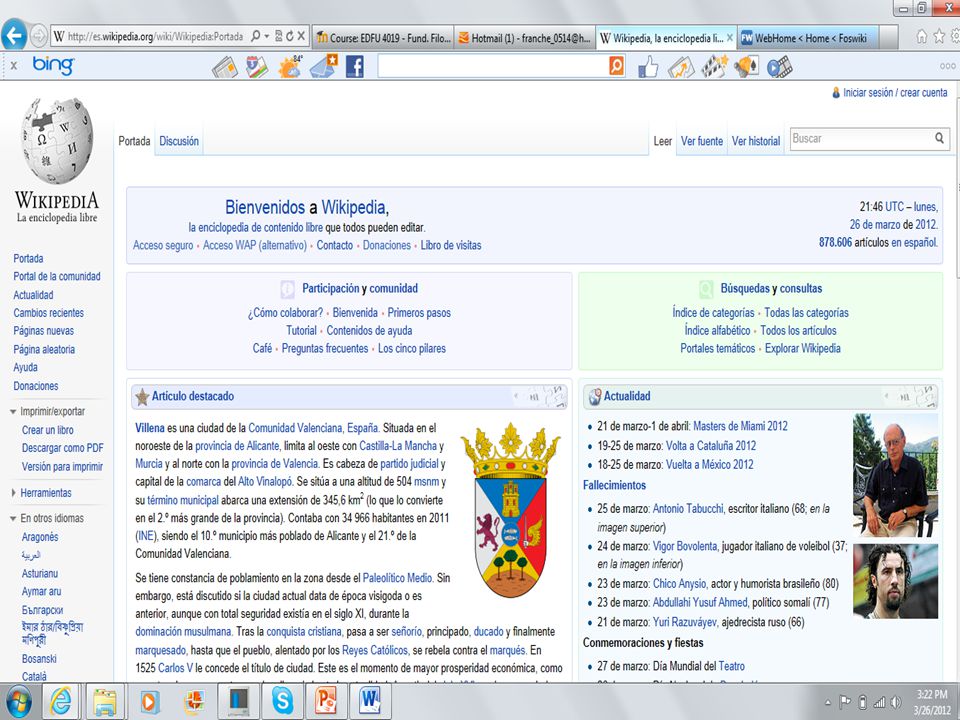The width and height of the screenshot is (960, 720).
Task: Close the Bing toolbar with its x
Action: [x=13, y=66]
